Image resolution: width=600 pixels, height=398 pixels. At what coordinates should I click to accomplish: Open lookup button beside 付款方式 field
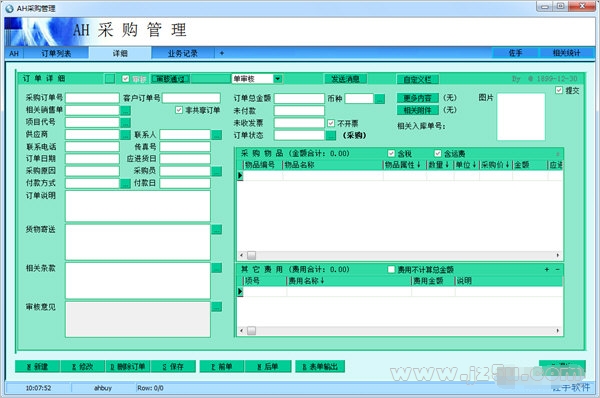coord(126,183)
